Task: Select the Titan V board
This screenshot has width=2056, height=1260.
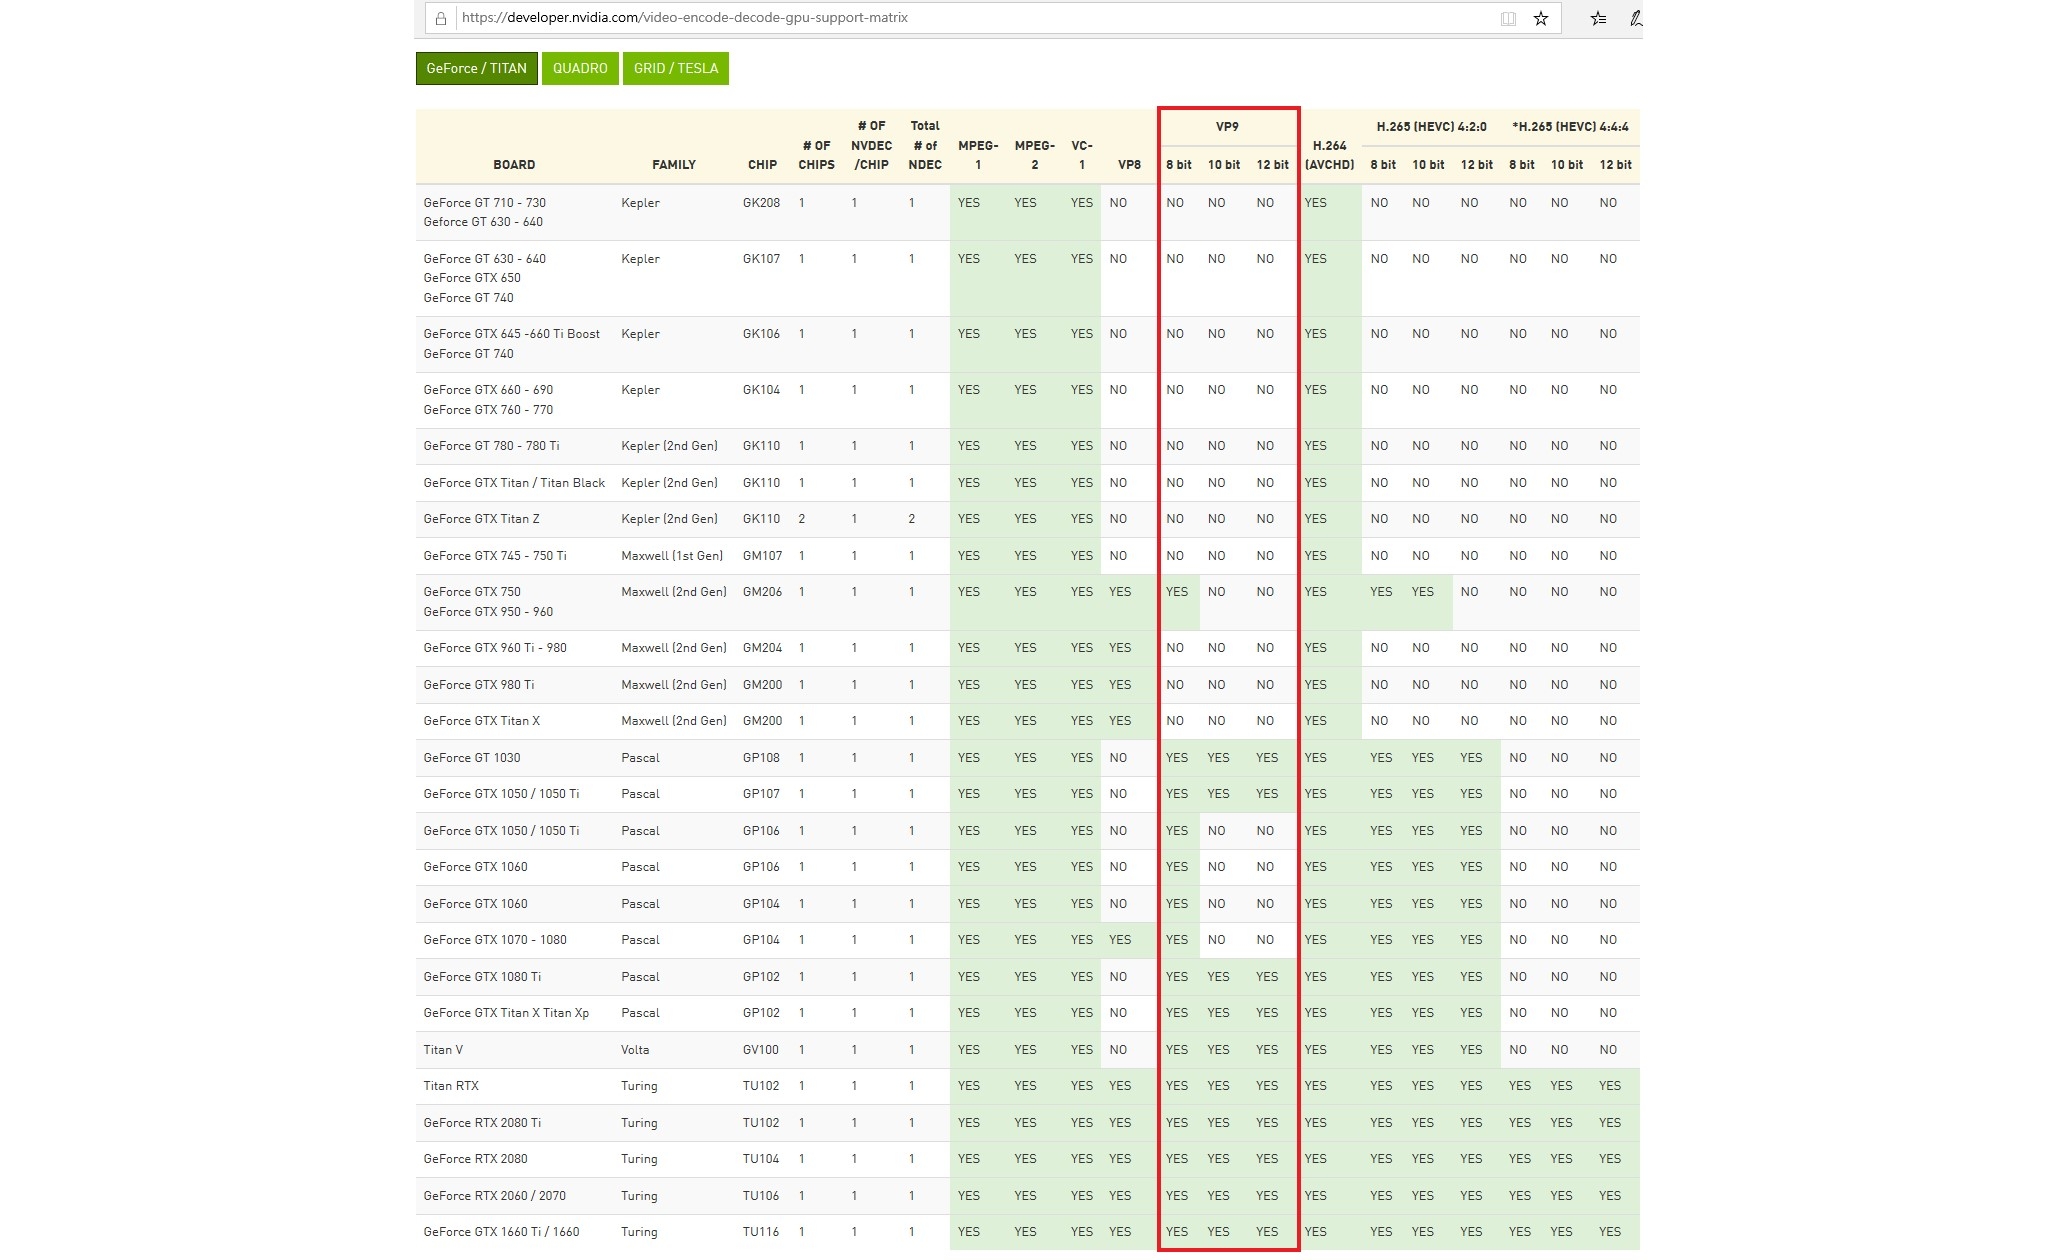Action: (x=443, y=1050)
